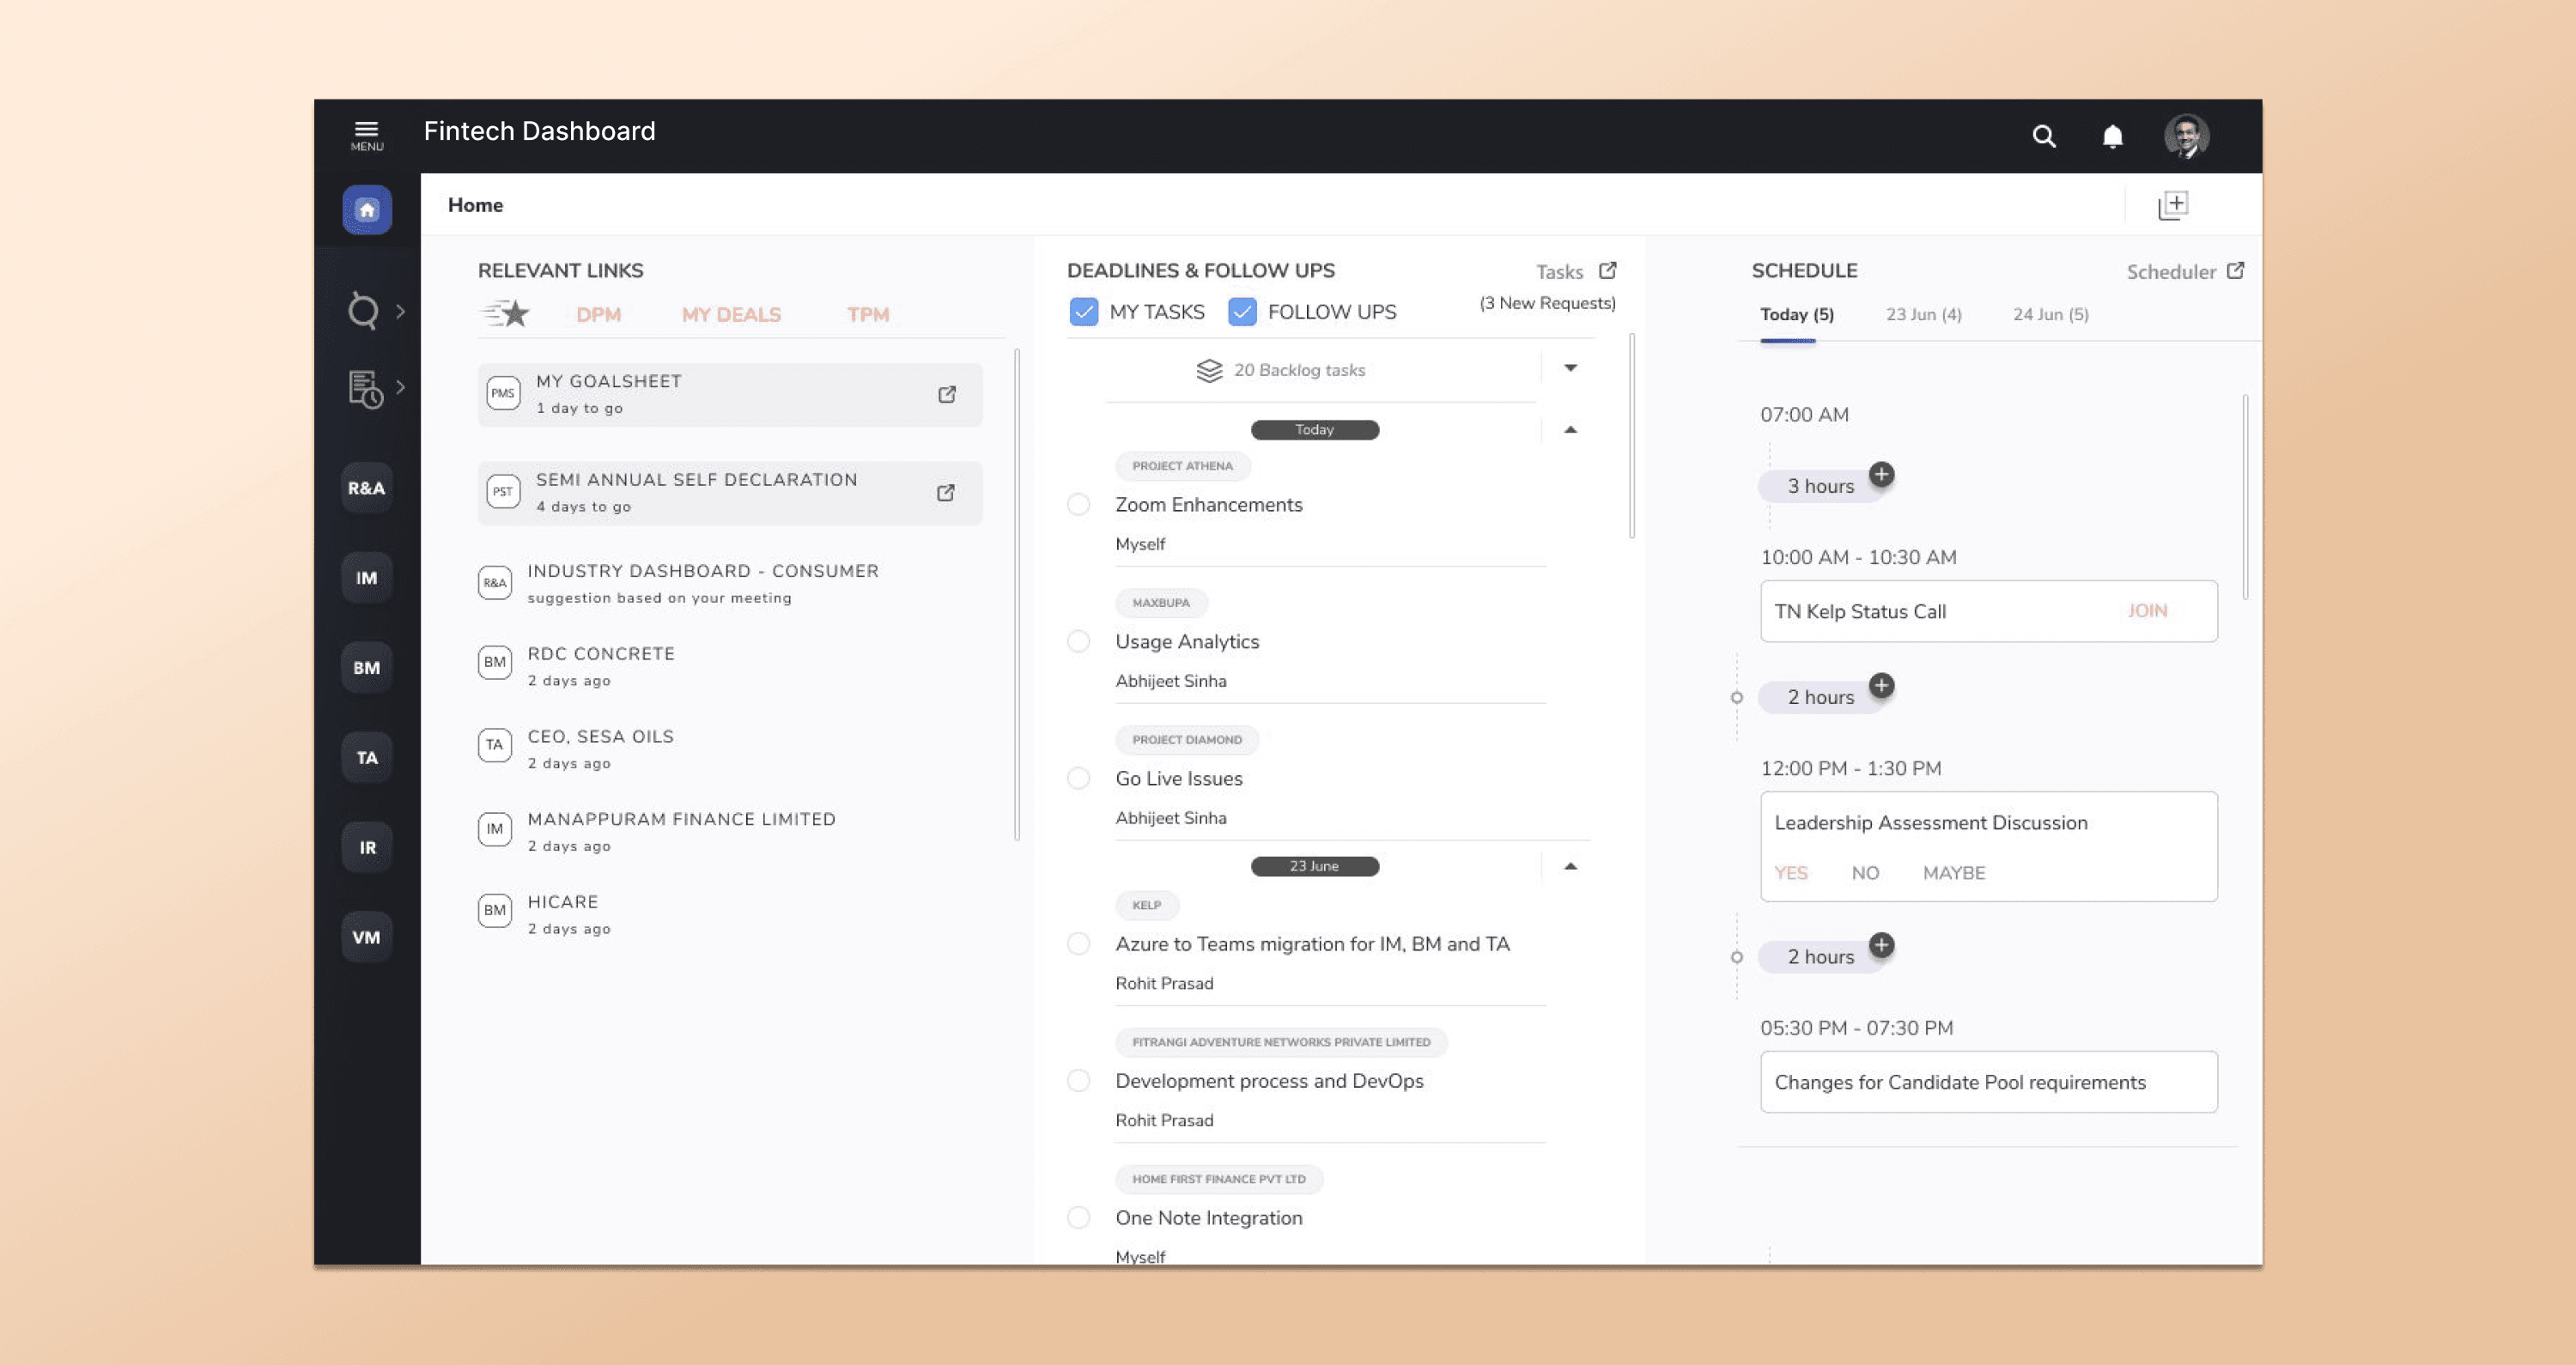Open My Goalsheet external link icon
Screen dimensions: 2576x1365
tap(946, 394)
